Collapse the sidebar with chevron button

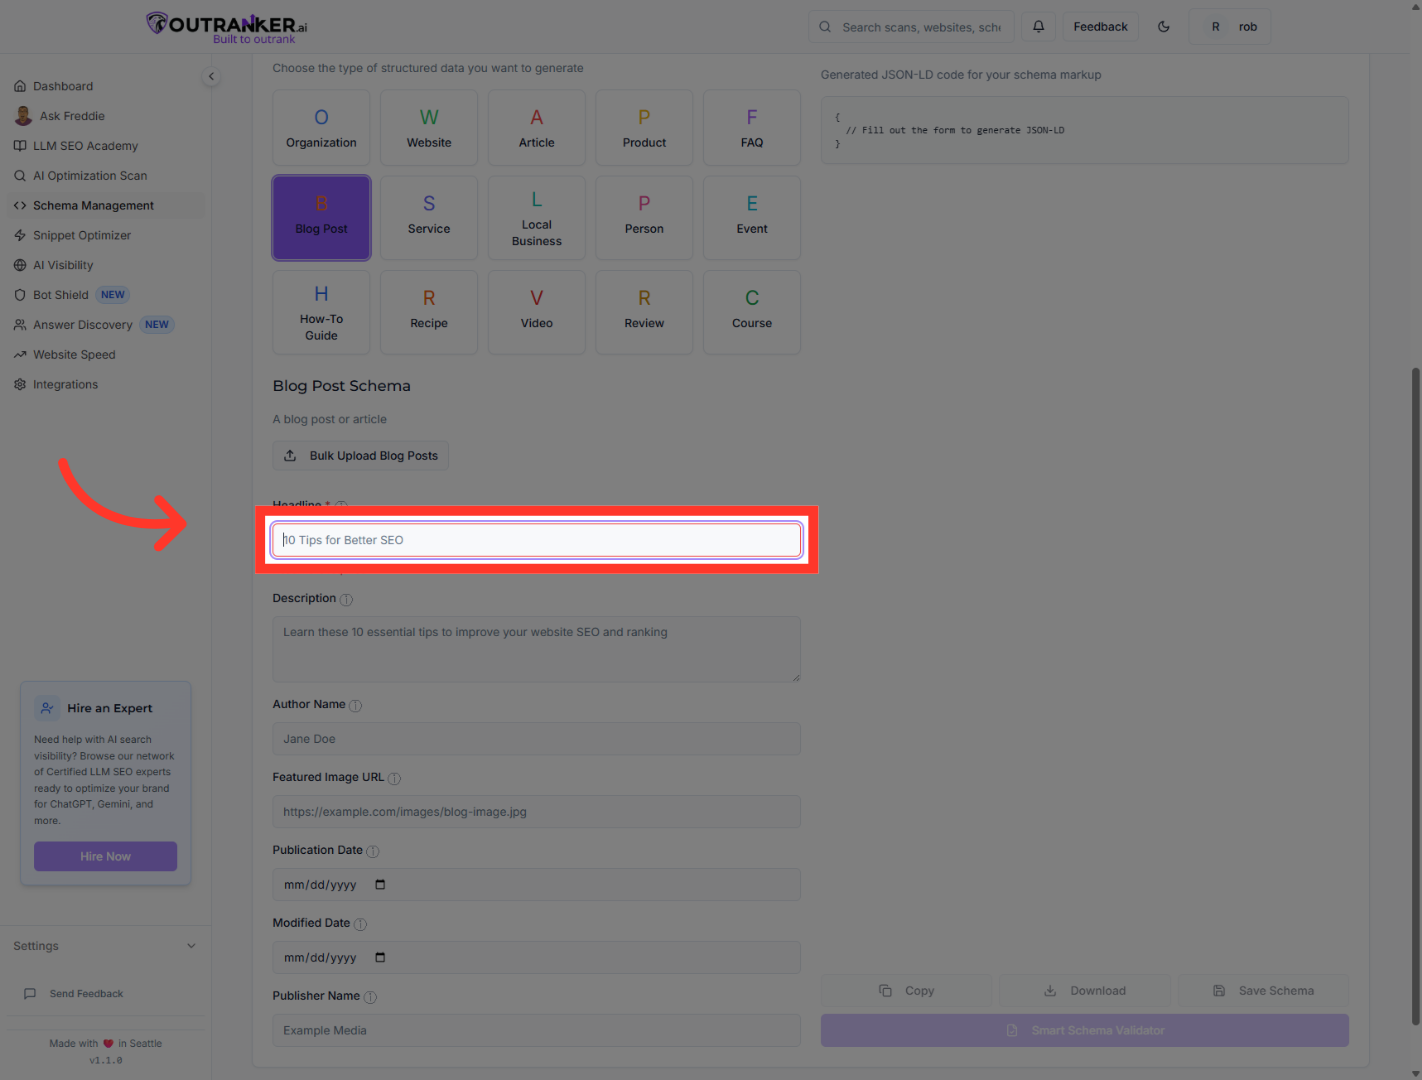(211, 76)
